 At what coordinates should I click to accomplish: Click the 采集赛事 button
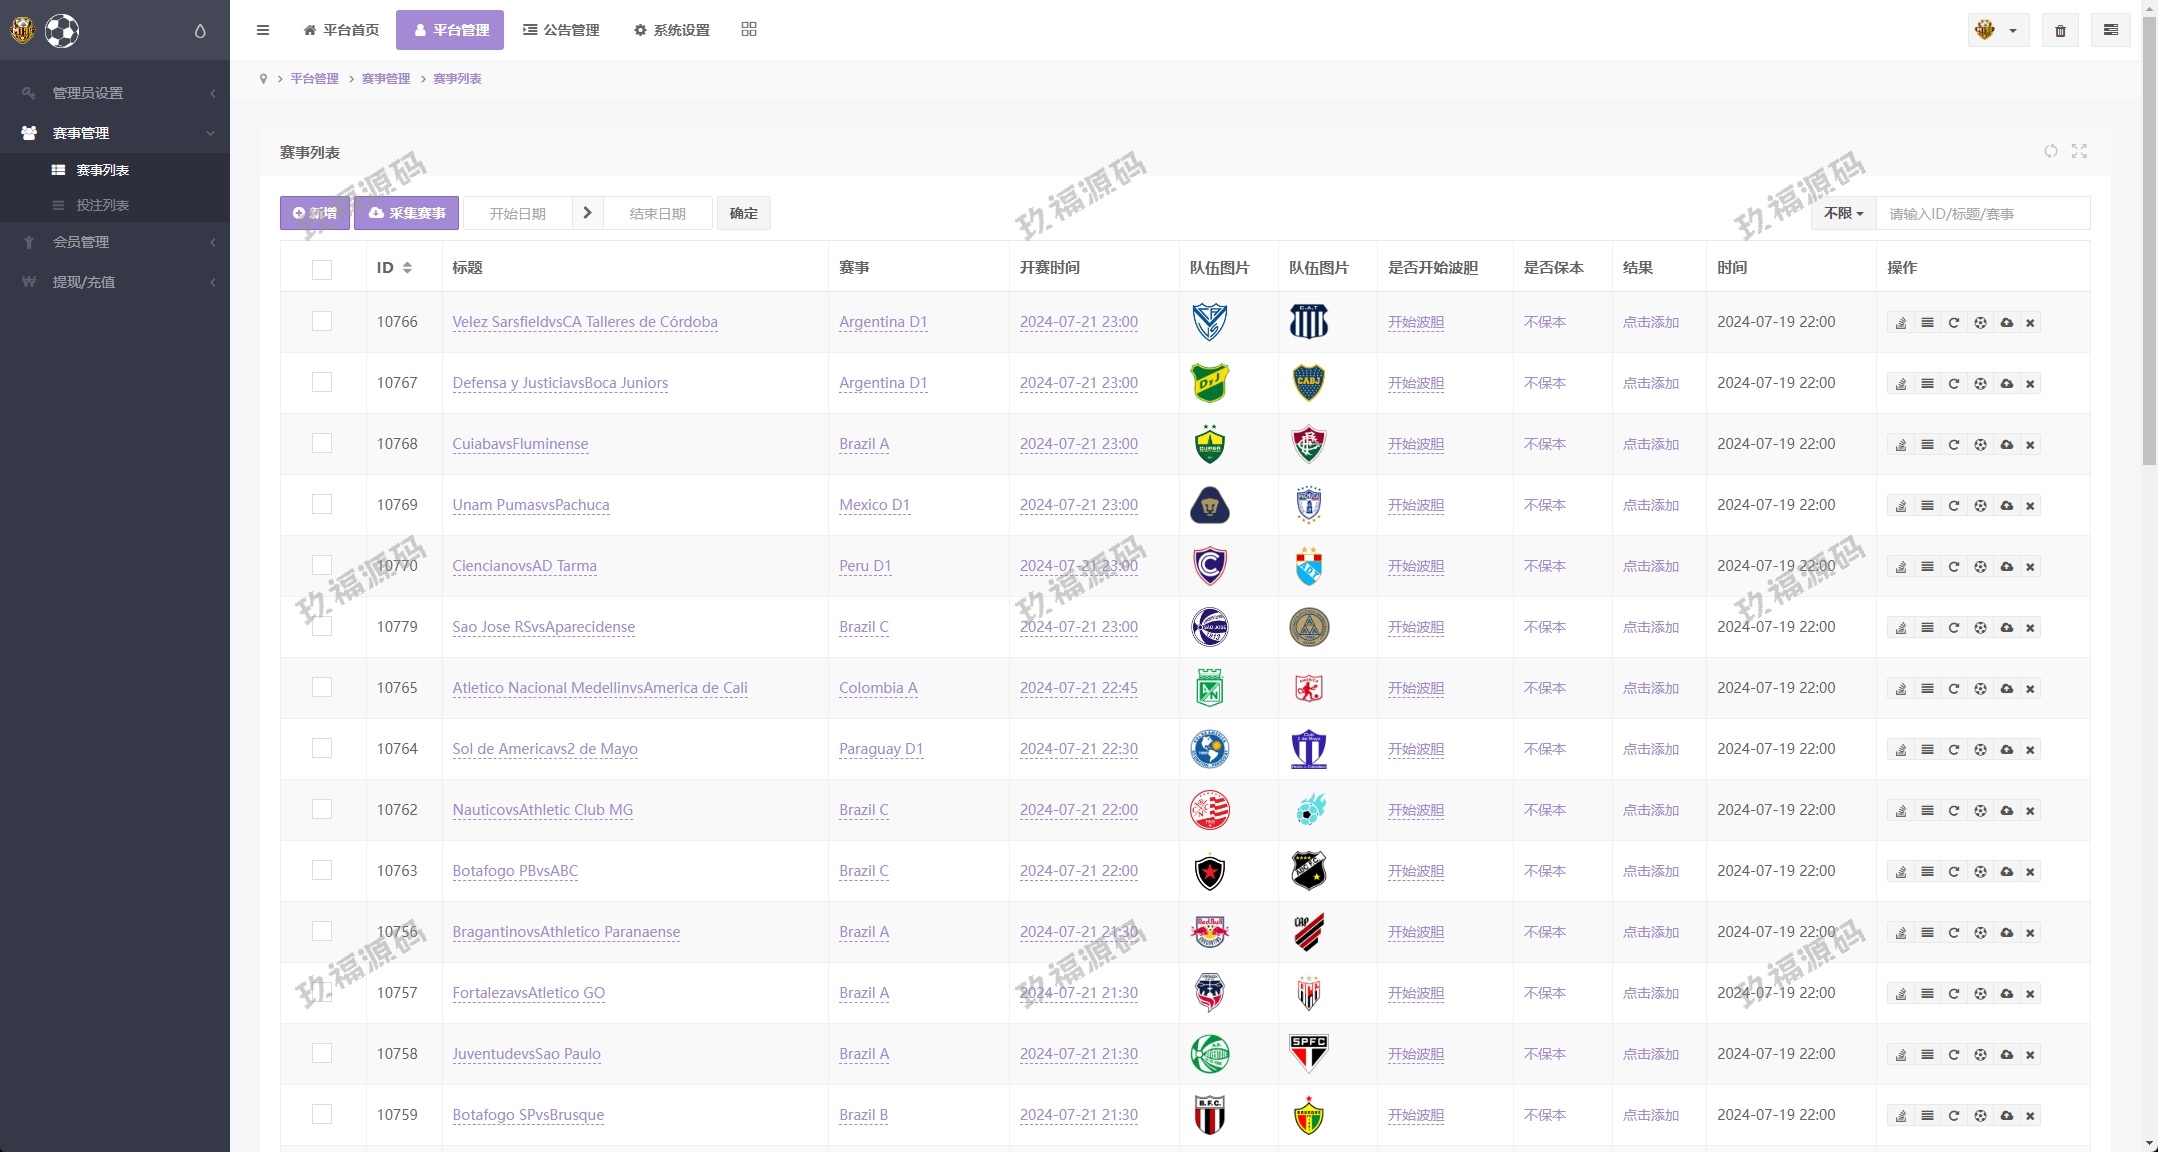pos(406,213)
